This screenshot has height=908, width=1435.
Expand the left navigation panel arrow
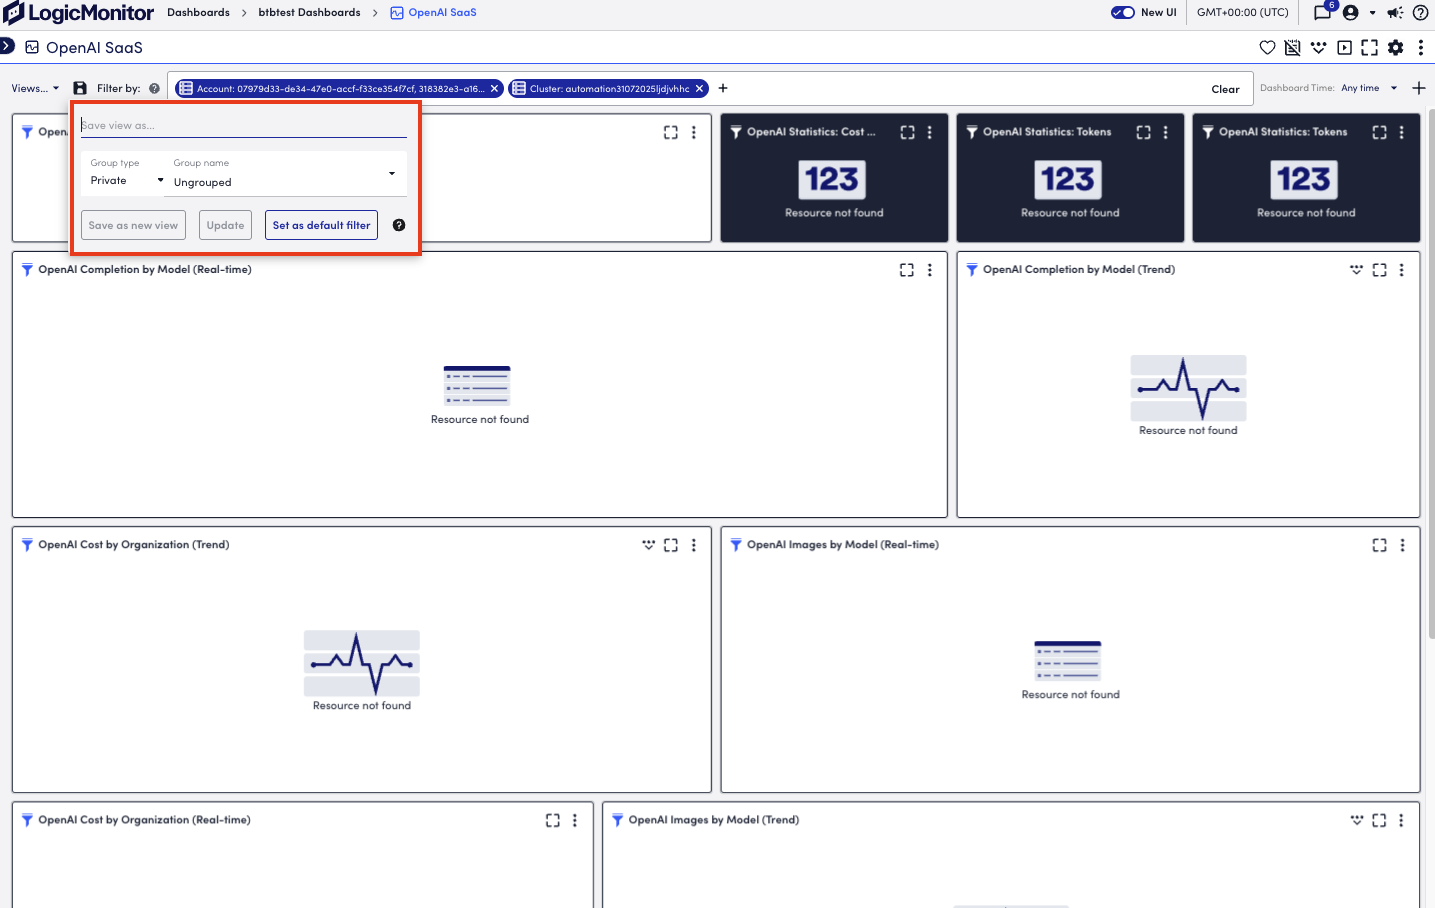[7, 46]
